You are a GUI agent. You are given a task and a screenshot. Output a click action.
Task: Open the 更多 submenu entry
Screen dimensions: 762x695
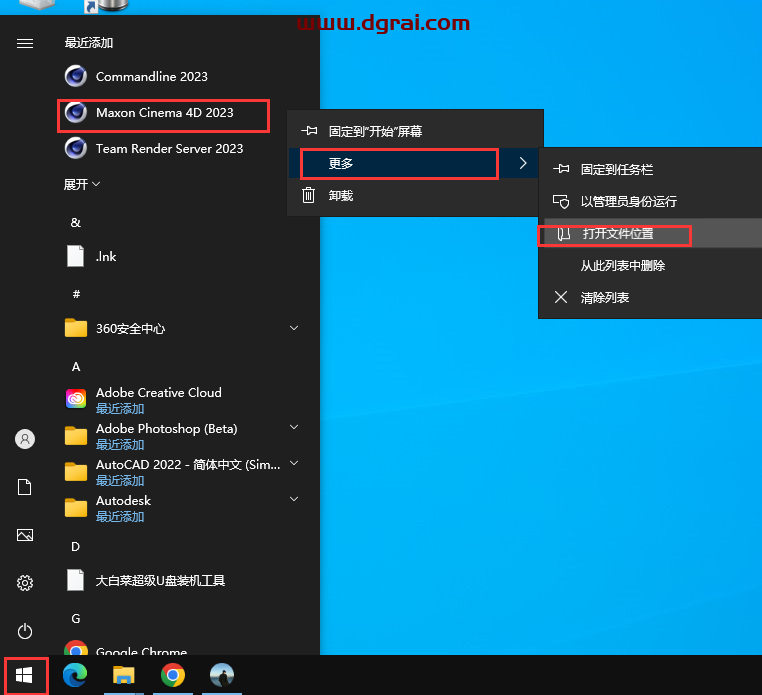pos(414,163)
